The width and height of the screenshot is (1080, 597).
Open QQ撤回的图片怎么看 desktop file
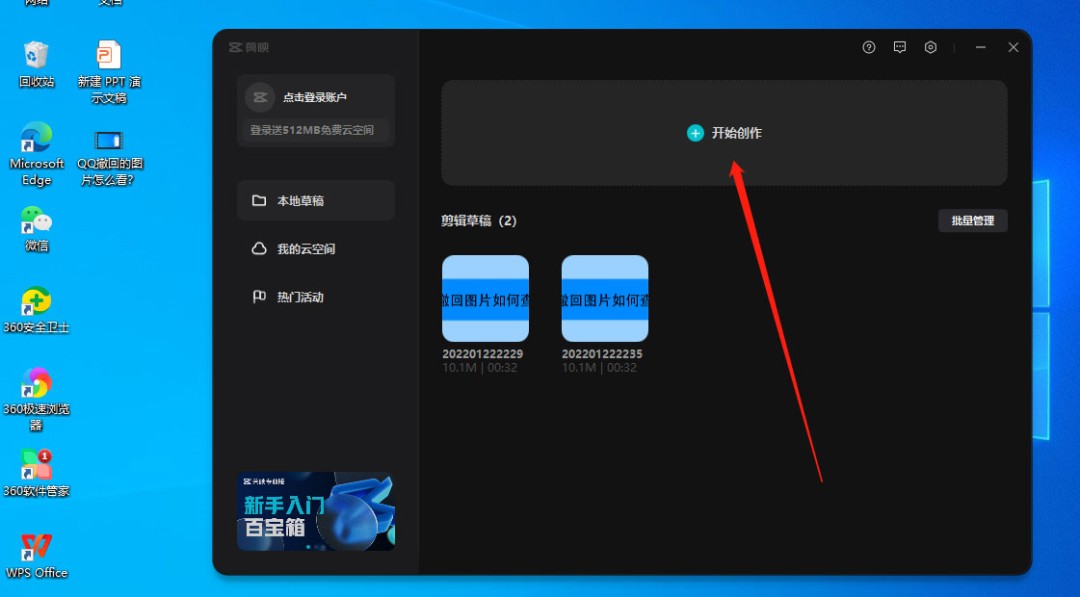(x=109, y=156)
